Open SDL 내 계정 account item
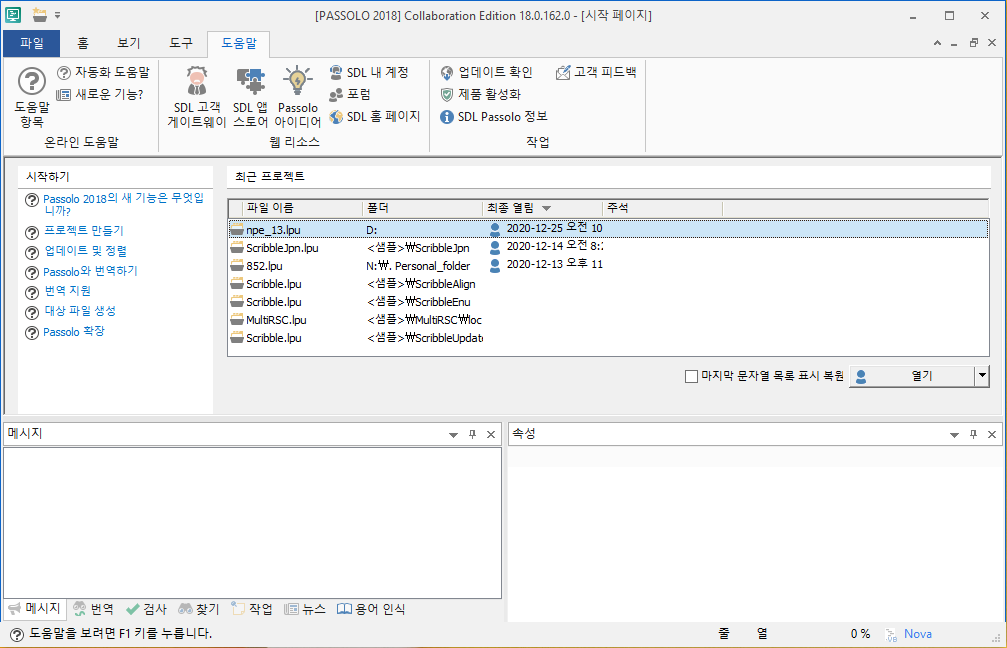This screenshot has width=1007, height=648. tap(369, 72)
